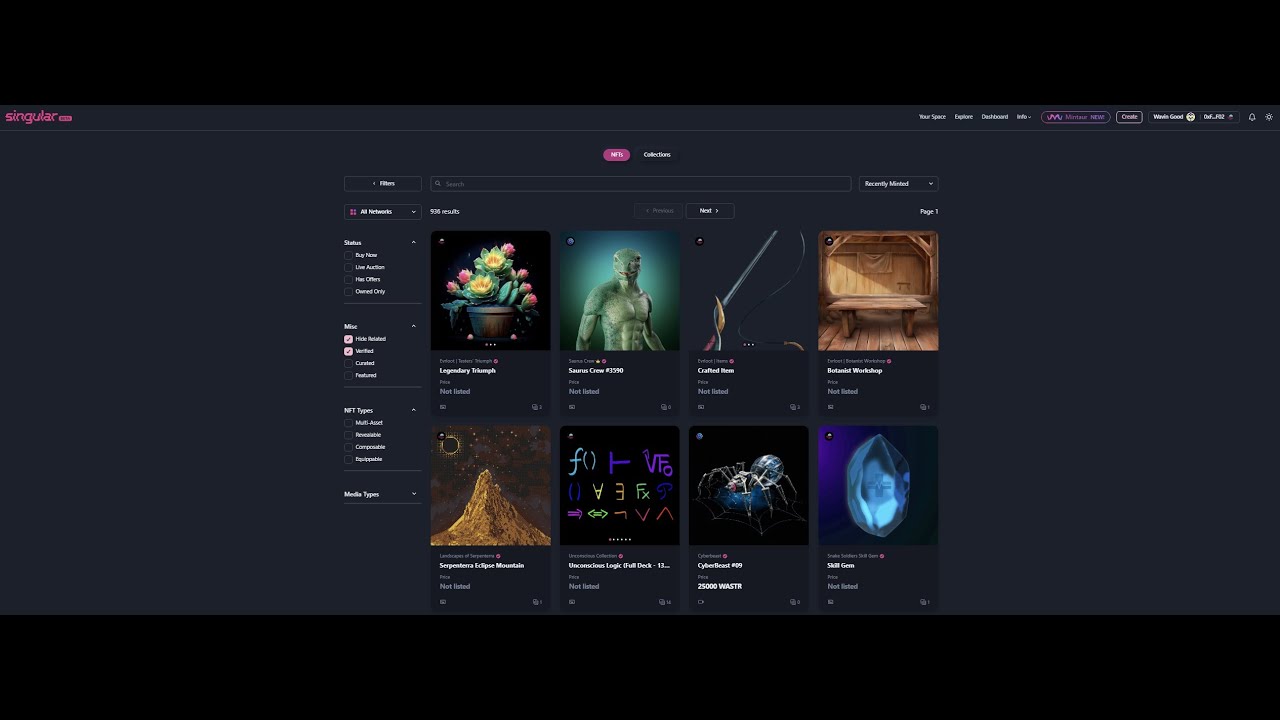Check the Multi-Asset NFT type
The height and width of the screenshot is (720, 1280).
point(348,423)
